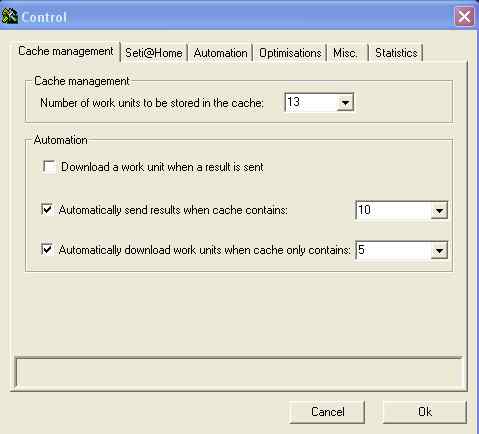Click the cache size field showing 13
Image resolution: width=479 pixels, height=434 pixels.
[x=311, y=102]
